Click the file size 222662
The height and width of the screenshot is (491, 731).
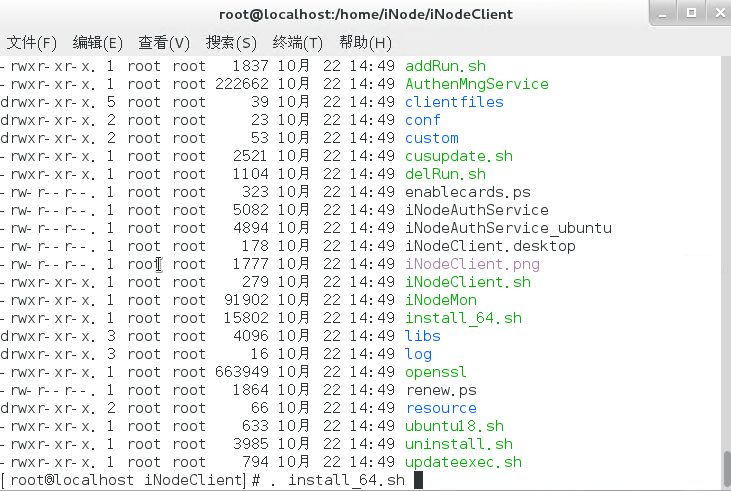coord(241,84)
